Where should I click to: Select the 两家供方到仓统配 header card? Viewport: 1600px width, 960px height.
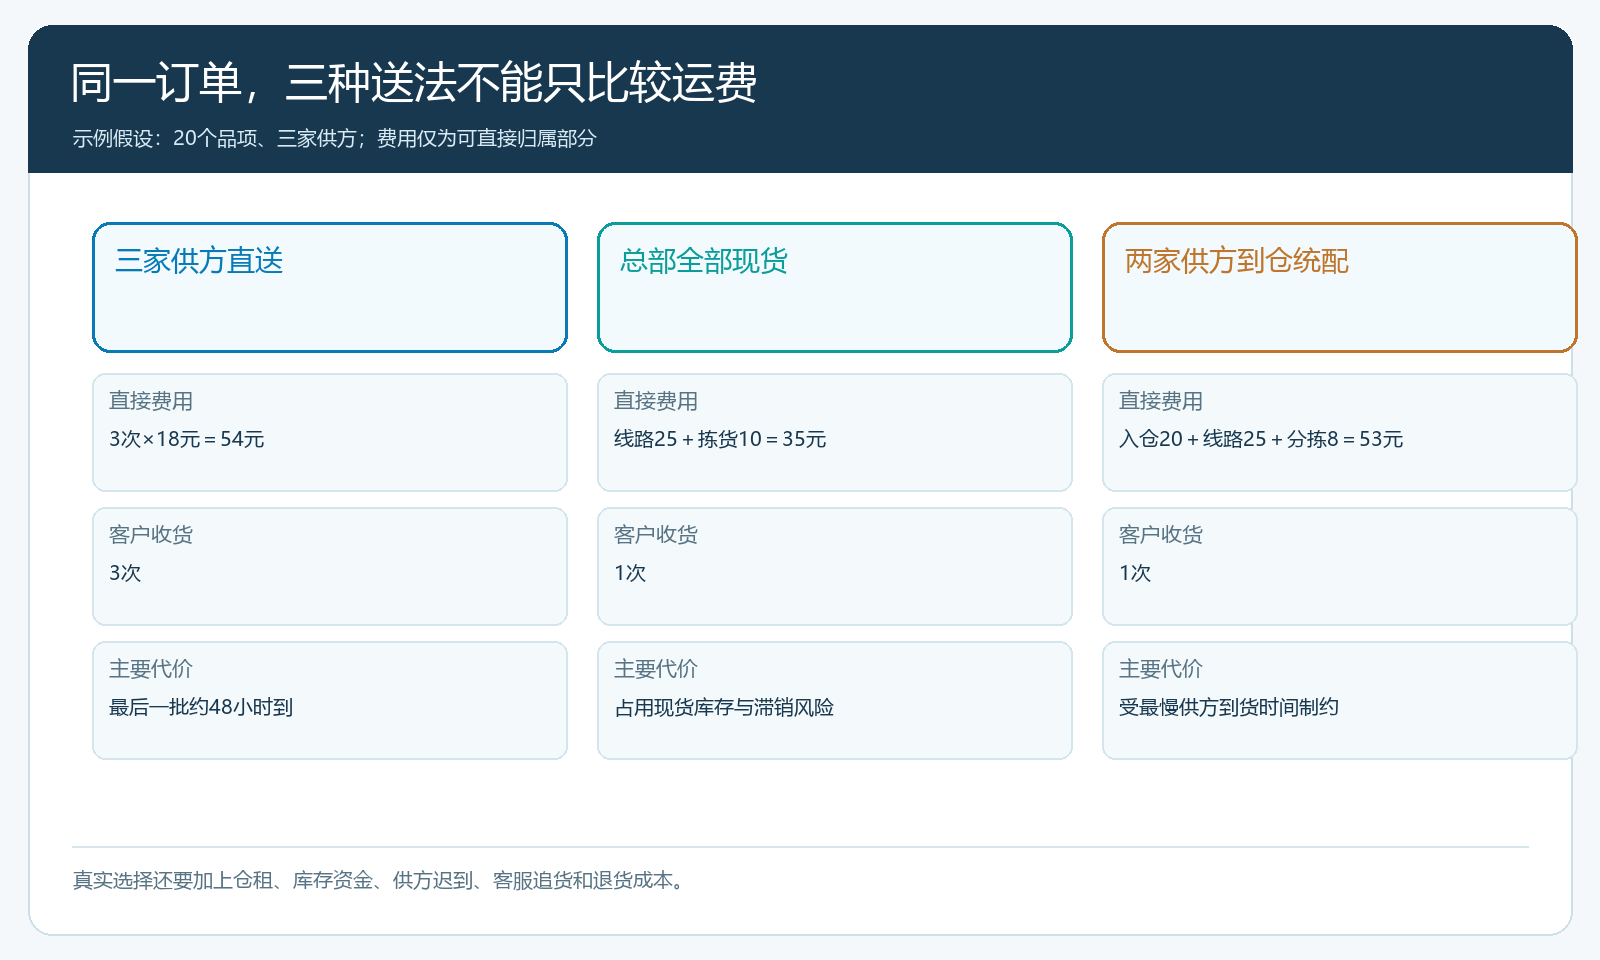(1340, 287)
